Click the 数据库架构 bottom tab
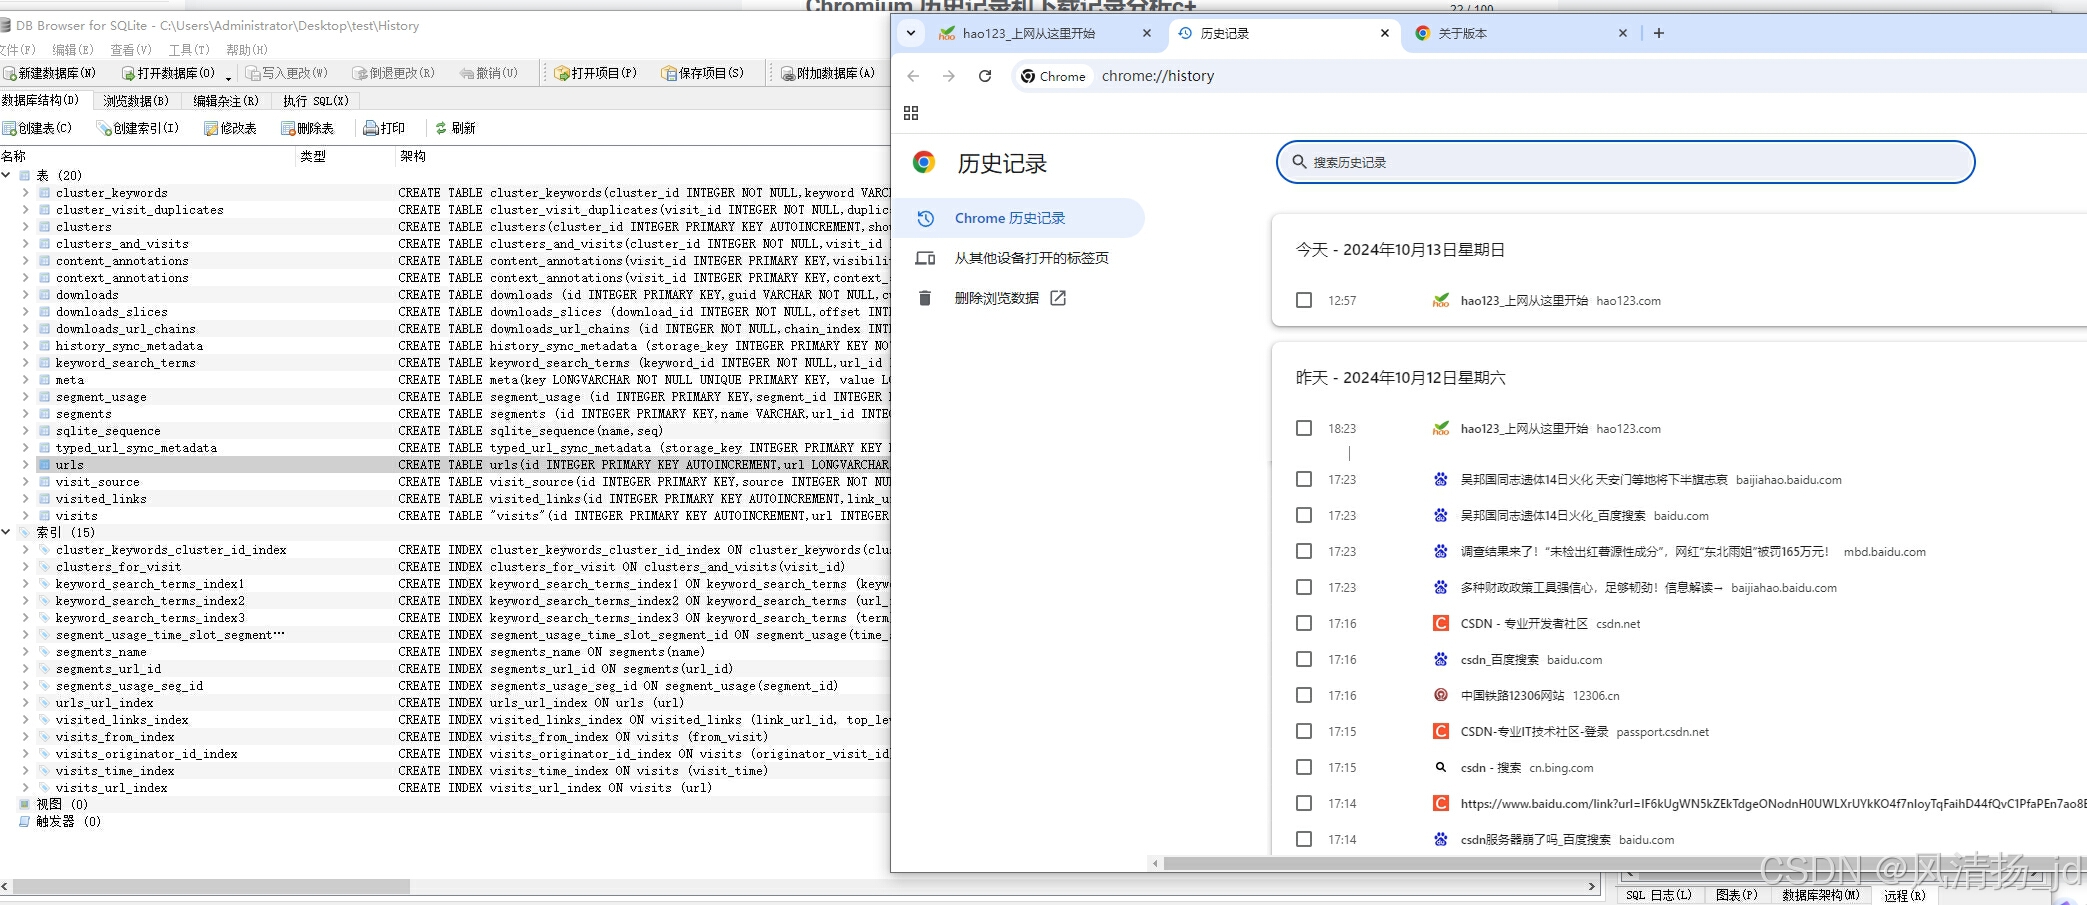2087x905 pixels. pyautogui.click(x=1820, y=895)
